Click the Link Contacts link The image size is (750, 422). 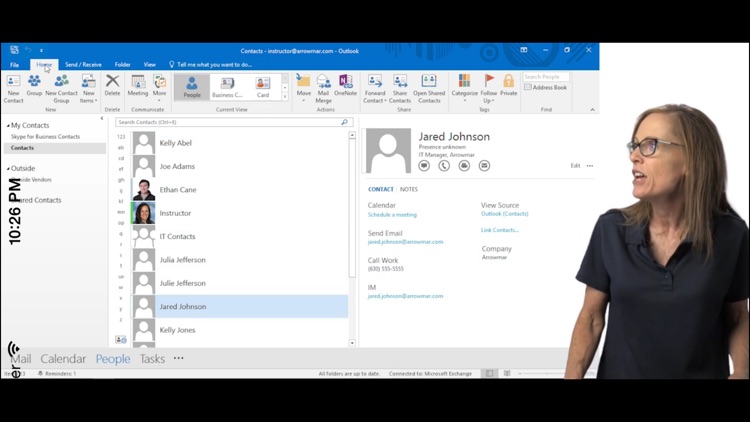[x=500, y=230]
